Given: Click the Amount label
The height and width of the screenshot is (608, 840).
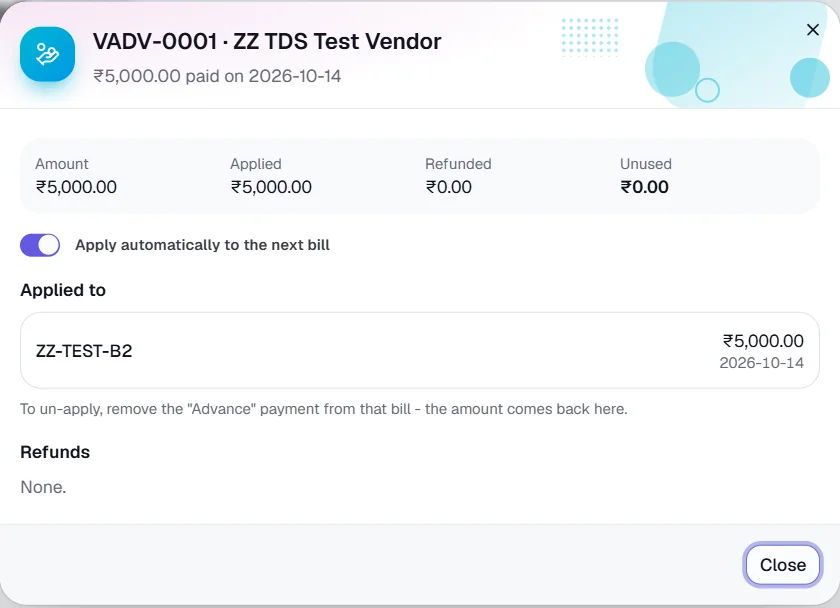Looking at the screenshot, I should (62, 164).
